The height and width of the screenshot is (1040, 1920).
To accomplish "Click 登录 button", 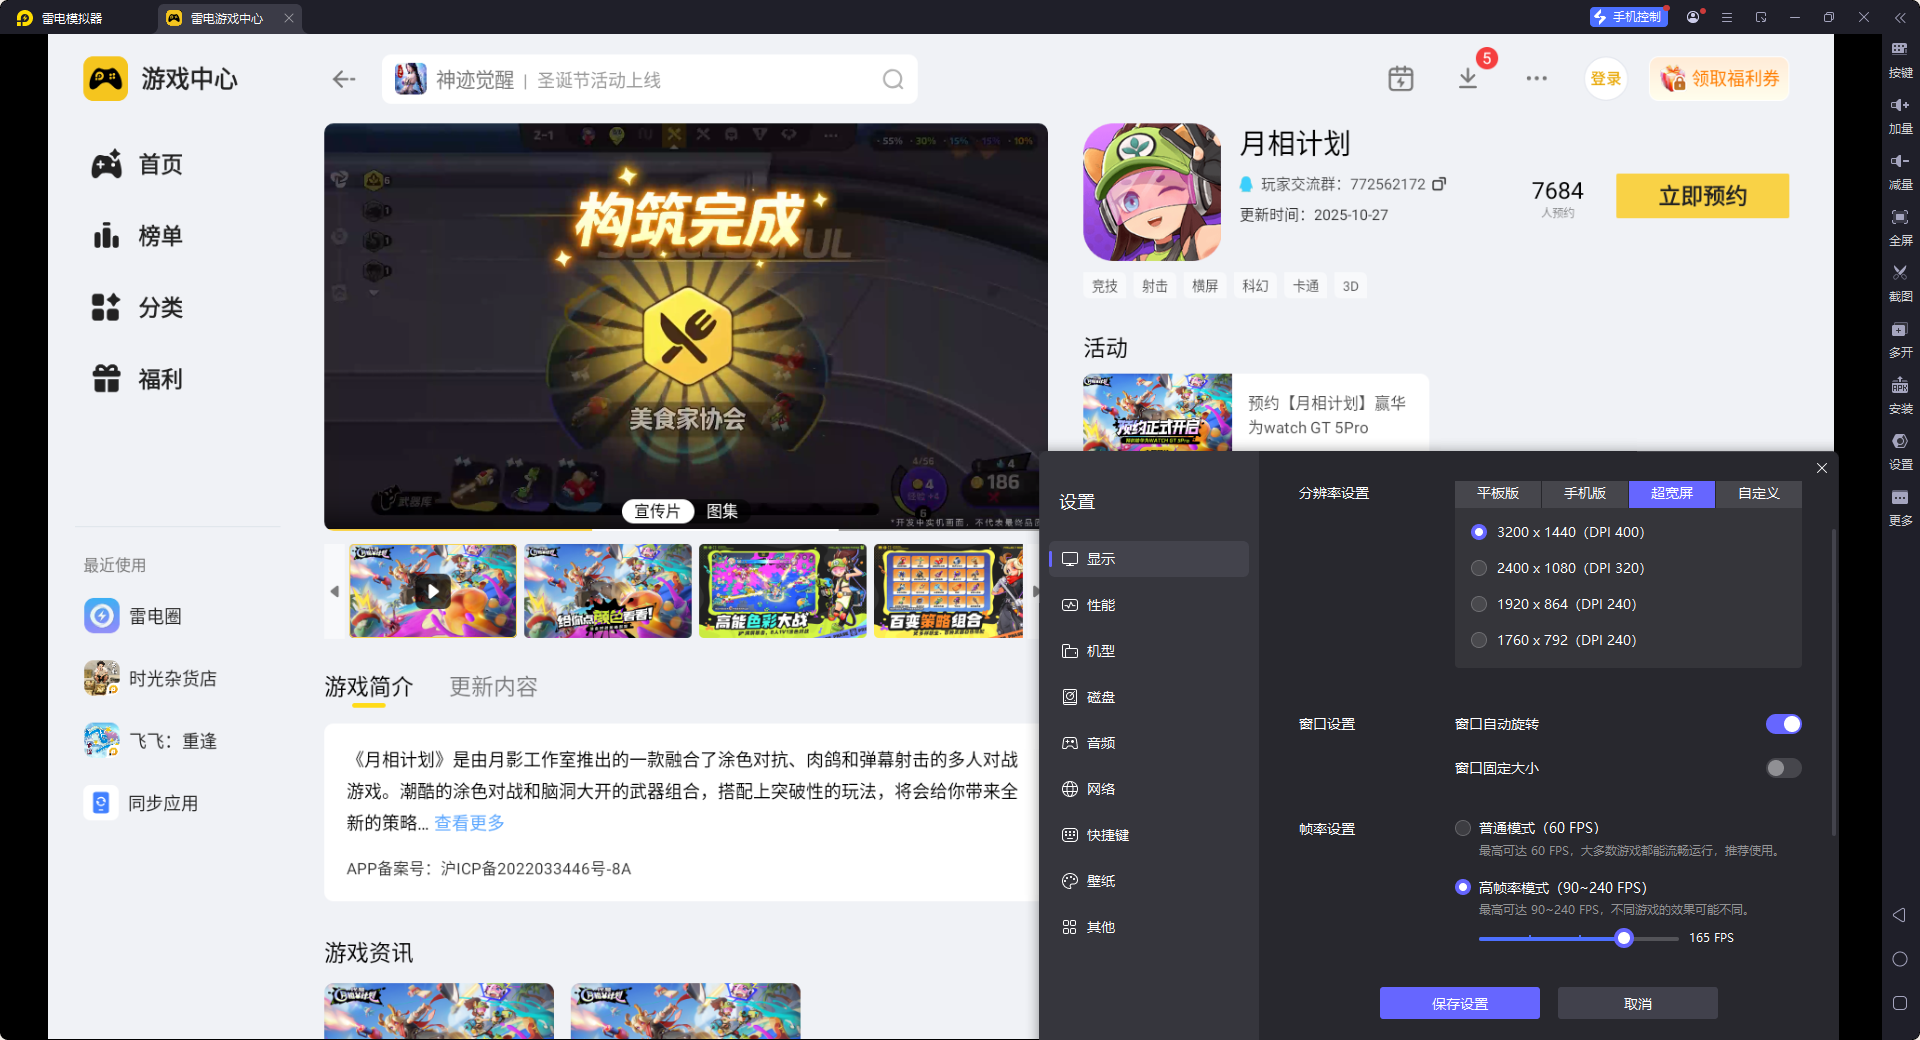I will pyautogui.click(x=1606, y=79).
